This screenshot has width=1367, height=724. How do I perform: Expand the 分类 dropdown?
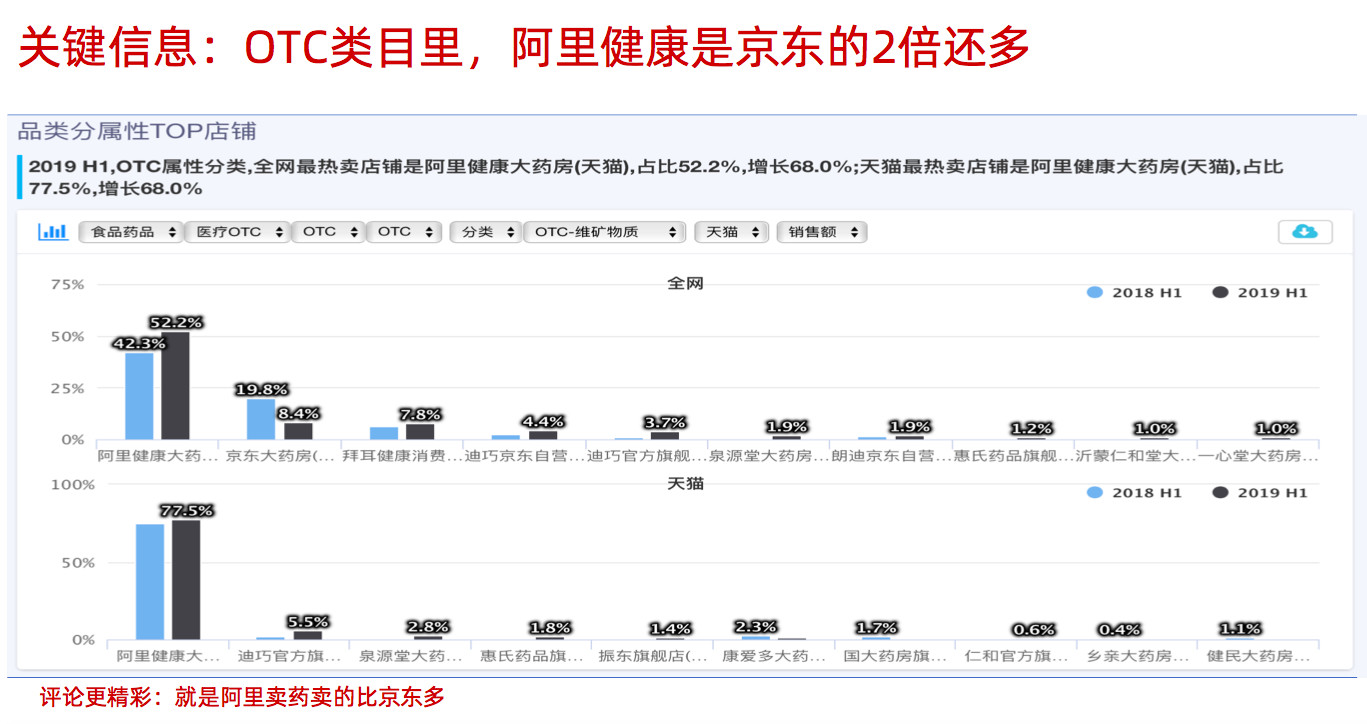click(x=486, y=232)
